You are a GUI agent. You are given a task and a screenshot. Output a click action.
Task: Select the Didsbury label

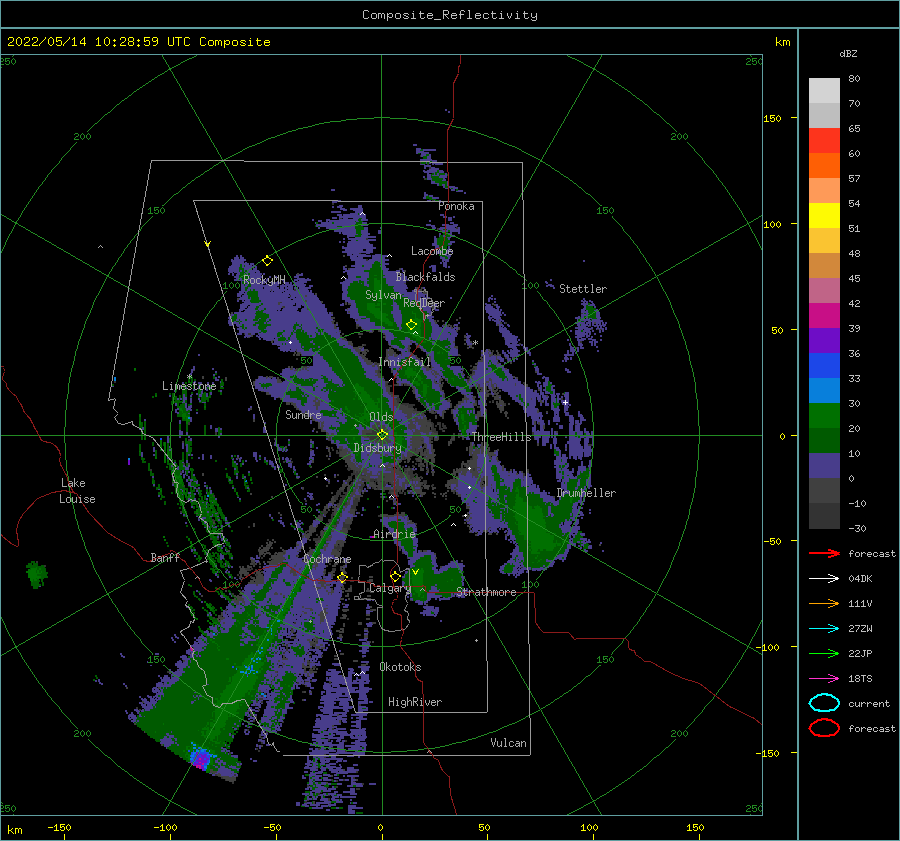pyautogui.click(x=377, y=448)
